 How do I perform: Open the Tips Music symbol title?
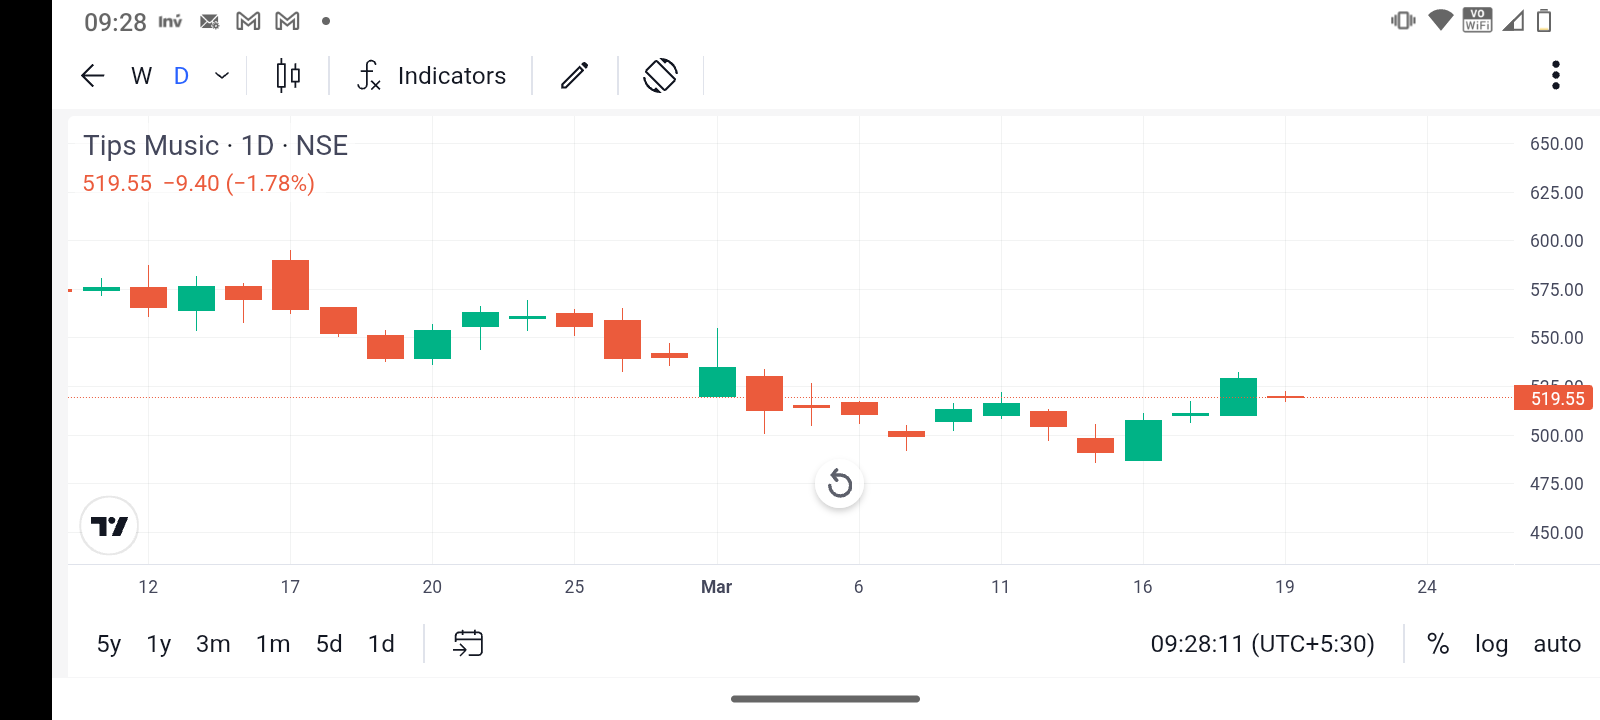click(215, 146)
